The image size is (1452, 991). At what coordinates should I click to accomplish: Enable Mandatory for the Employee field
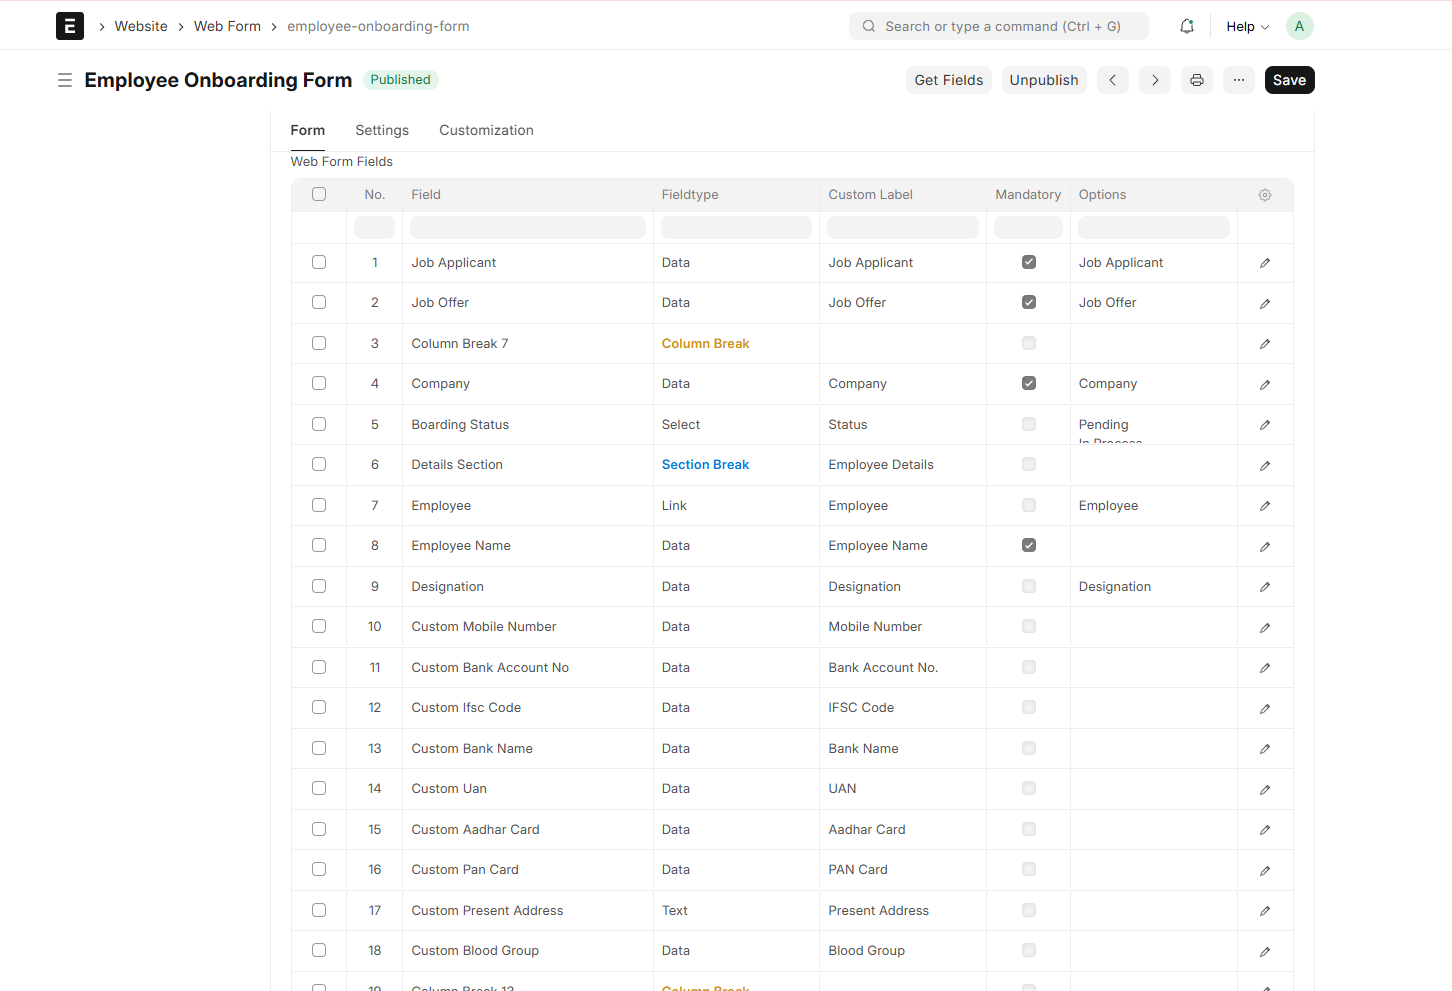tap(1028, 505)
